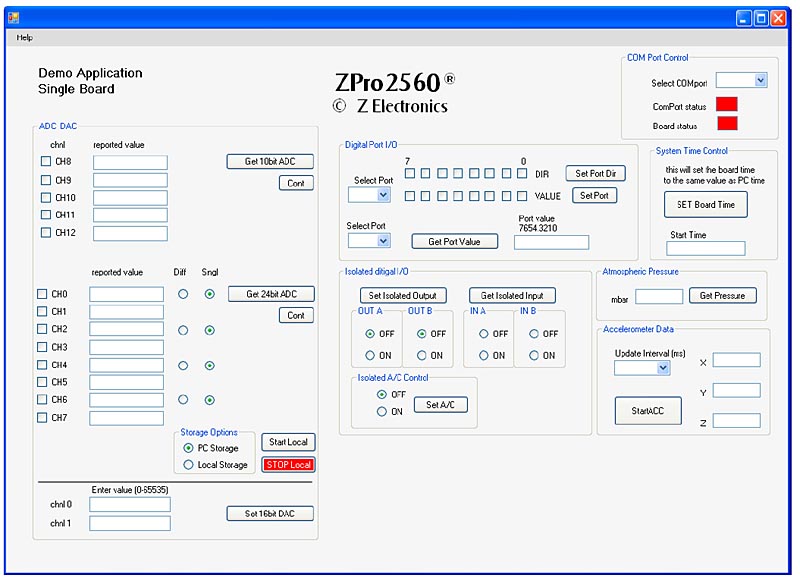Image resolution: width=800 pixels, height=581 pixels.
Task: Minimize the ZPro2560 demo window
Action: (x=744, y=18)
